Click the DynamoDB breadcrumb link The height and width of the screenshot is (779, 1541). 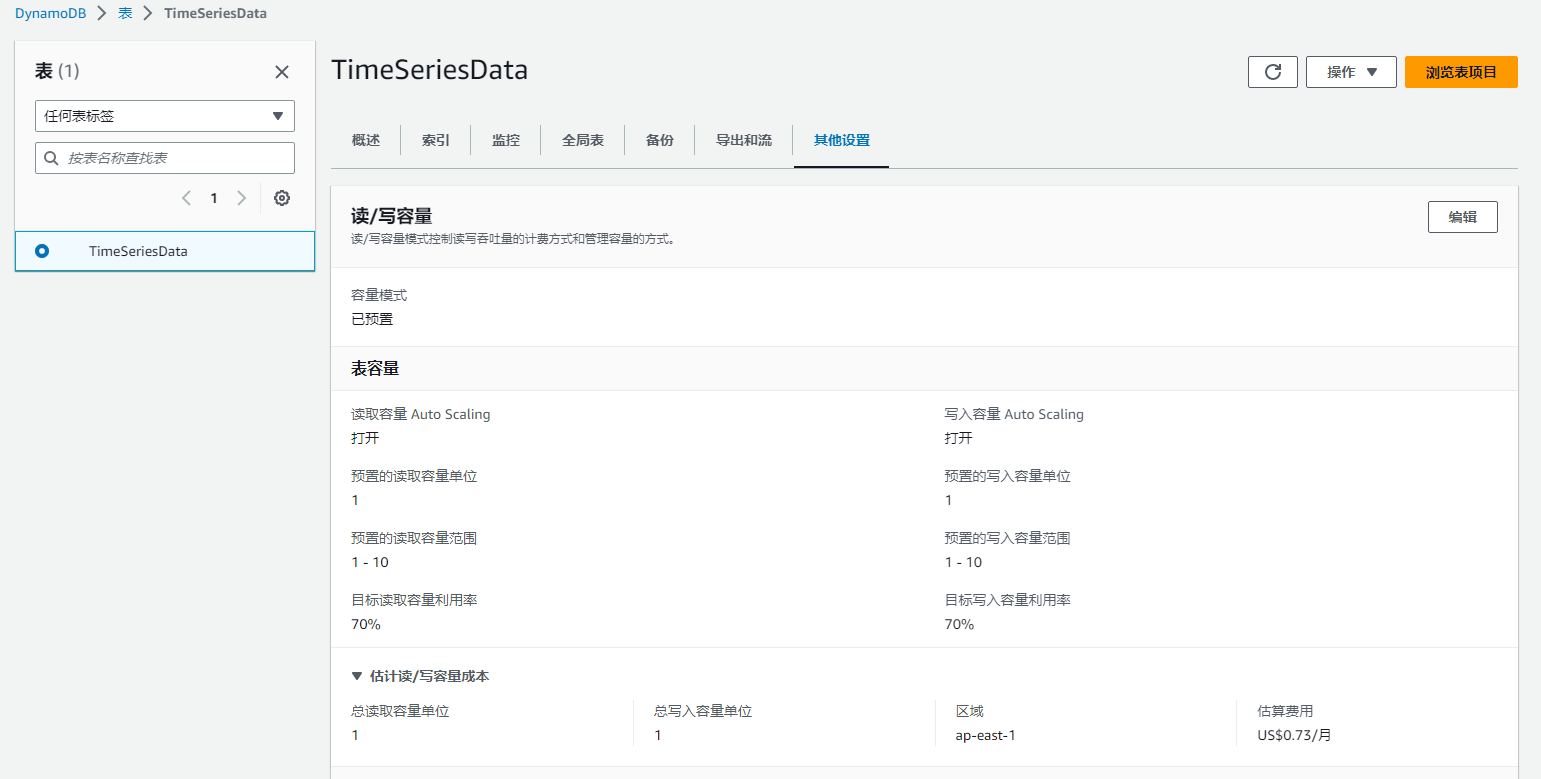[x=50, y=14]
